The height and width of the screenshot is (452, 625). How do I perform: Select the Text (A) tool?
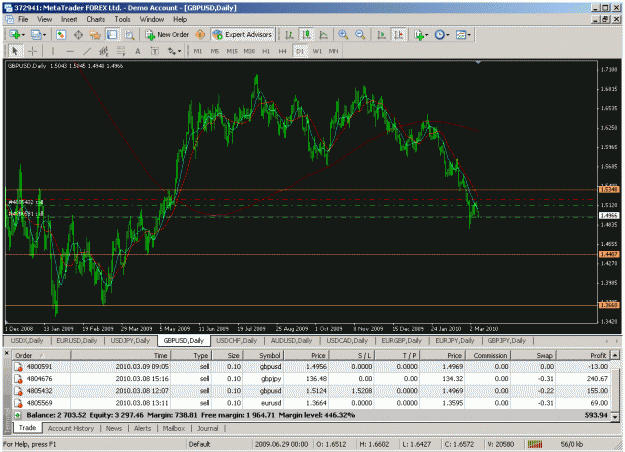[138, 51]
